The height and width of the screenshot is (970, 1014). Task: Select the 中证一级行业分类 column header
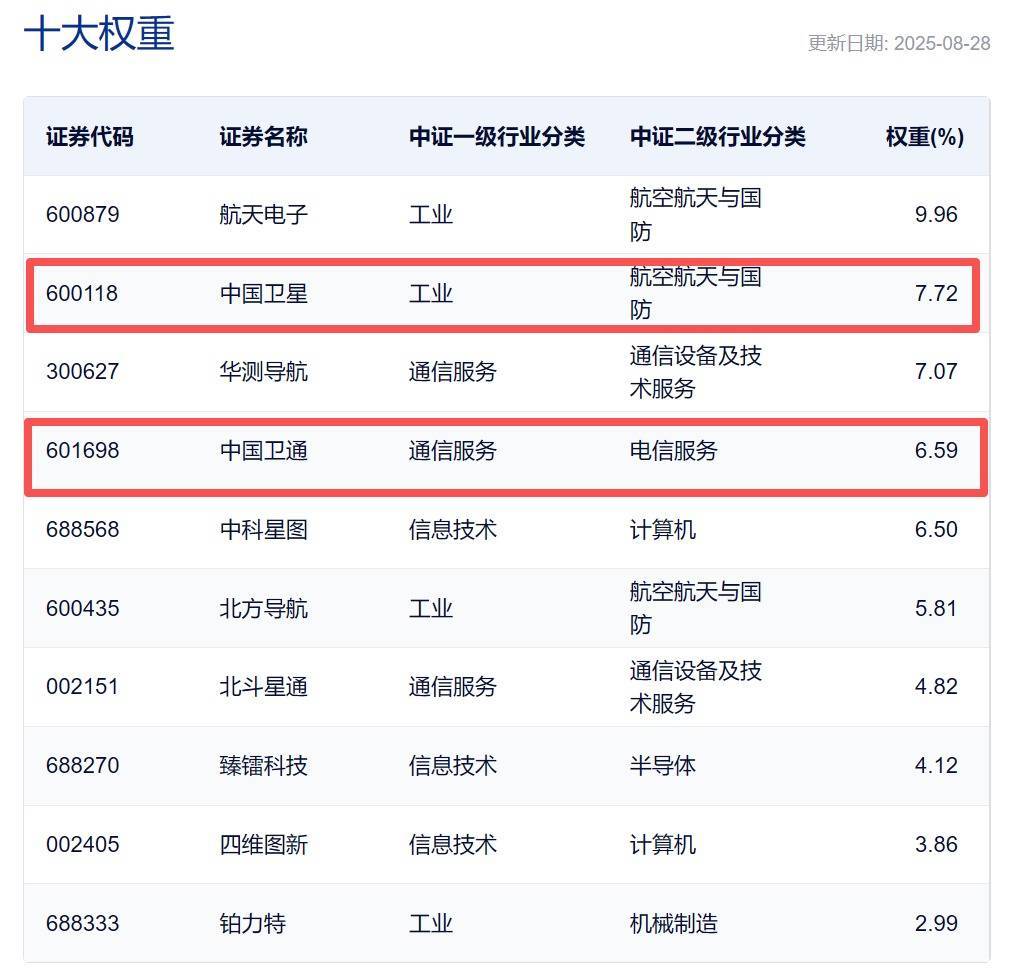click(496, 137)
